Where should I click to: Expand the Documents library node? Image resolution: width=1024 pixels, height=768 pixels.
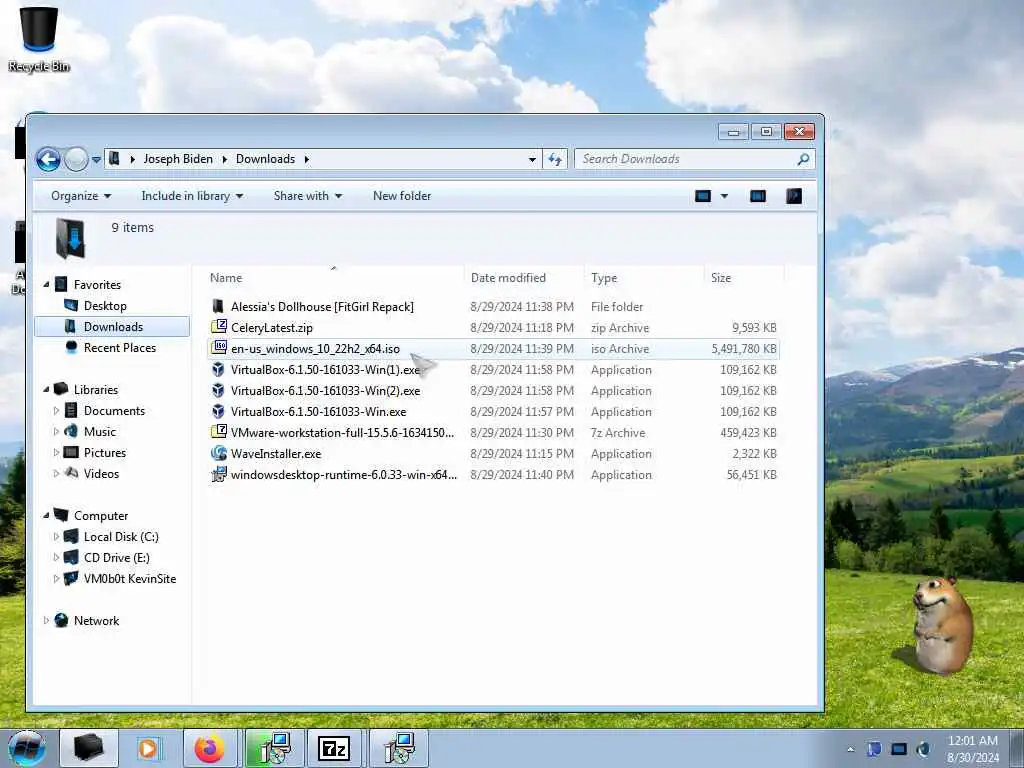pyautogui.click(x=56, y=411)
